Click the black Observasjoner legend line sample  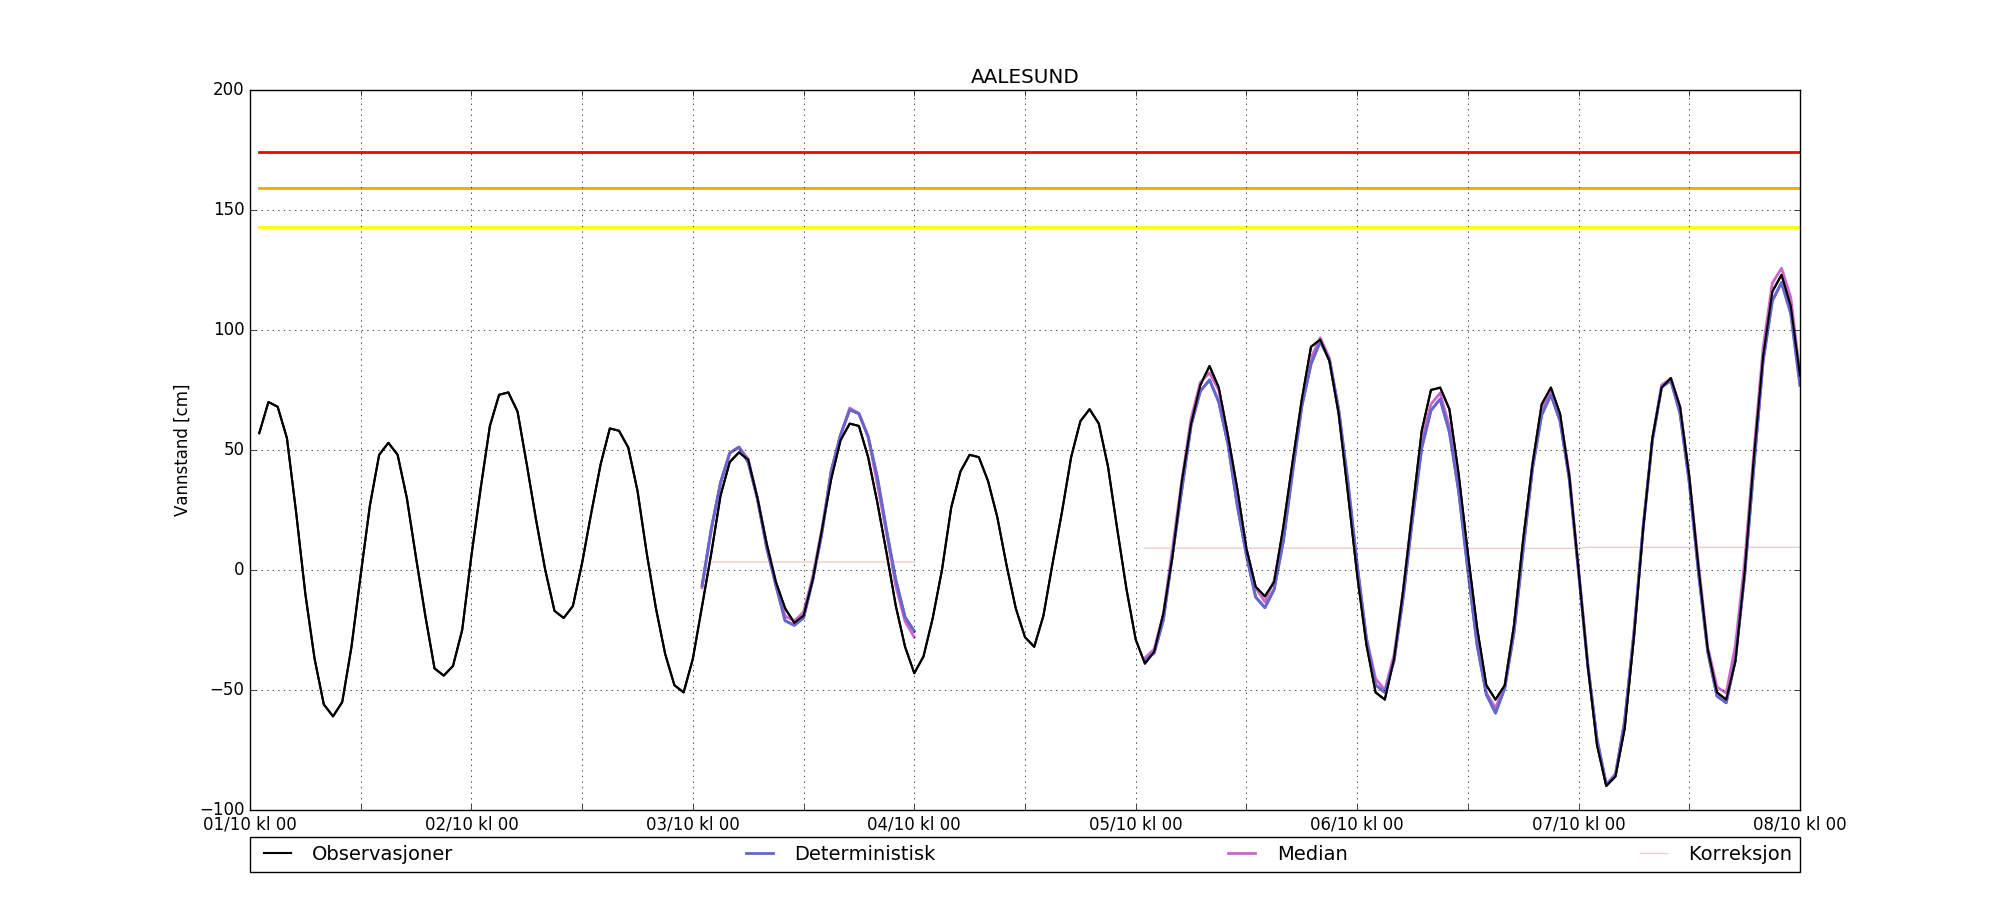277,854
